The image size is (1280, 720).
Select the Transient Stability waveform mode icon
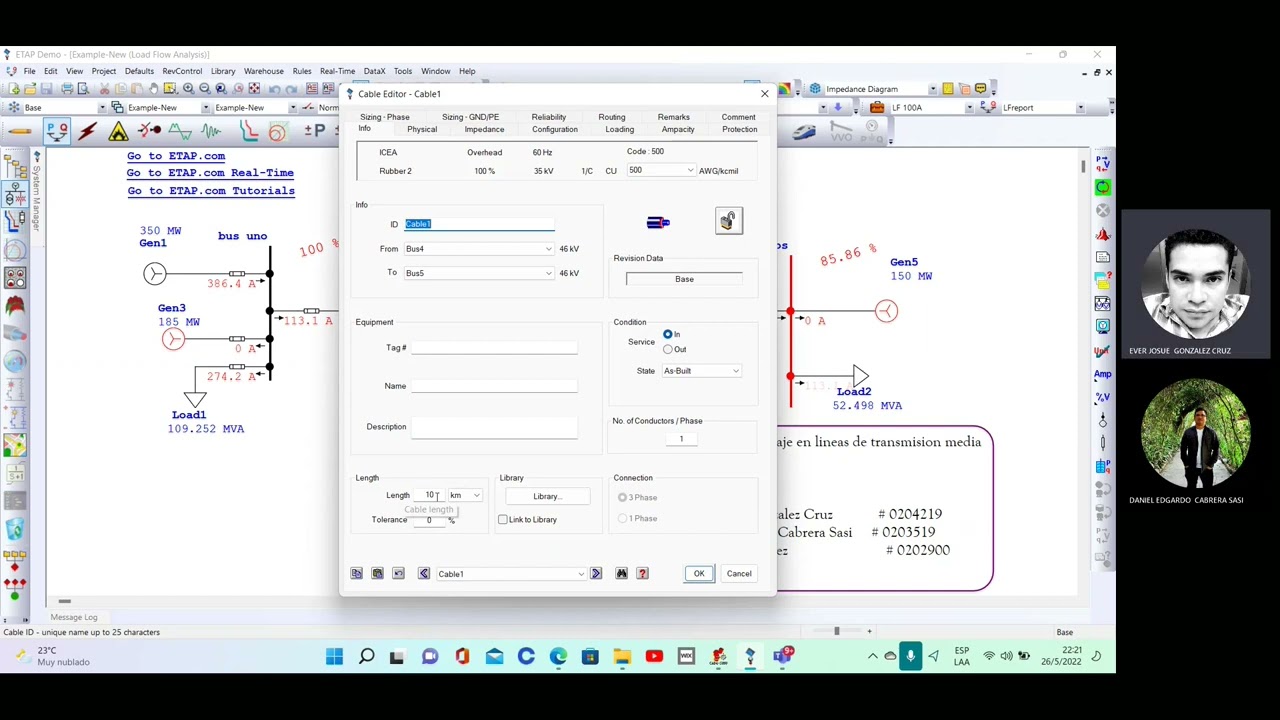(212, 131)
